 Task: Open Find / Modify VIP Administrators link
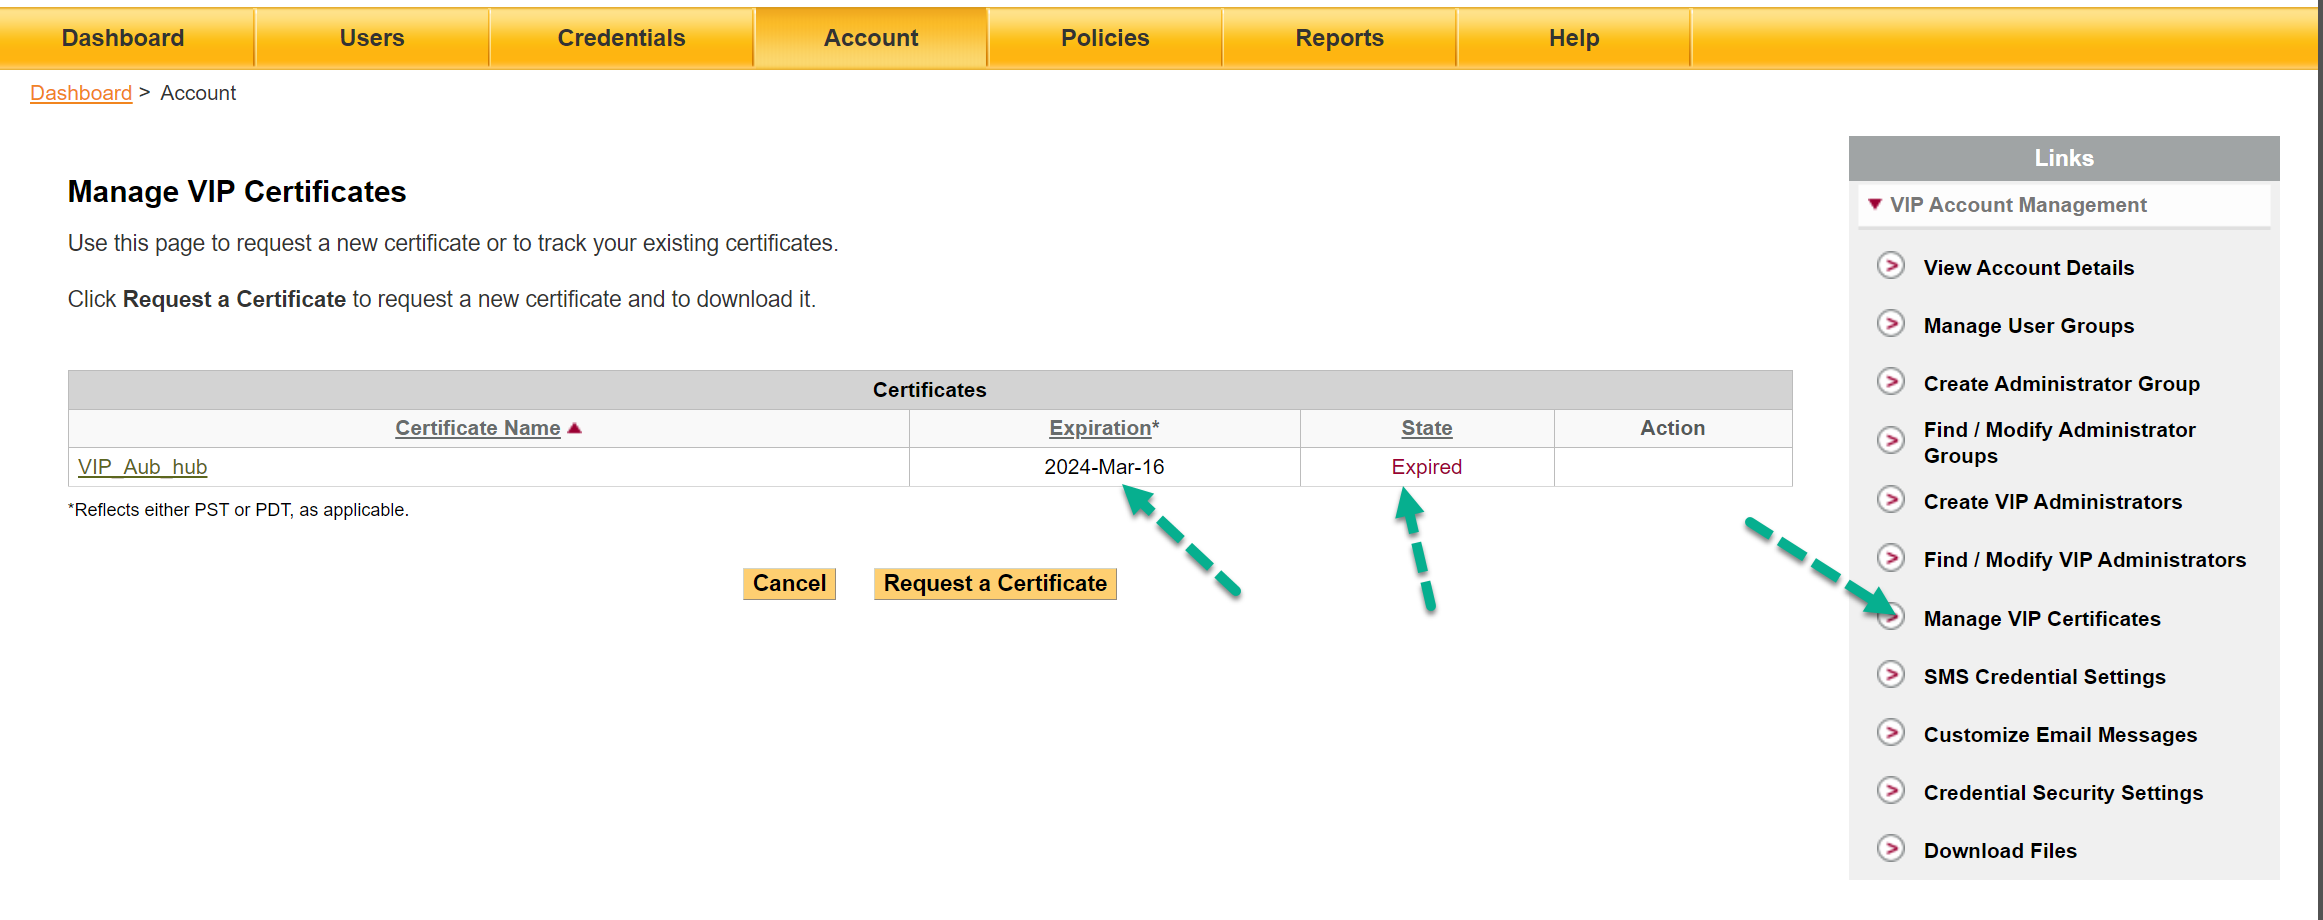2084,560
